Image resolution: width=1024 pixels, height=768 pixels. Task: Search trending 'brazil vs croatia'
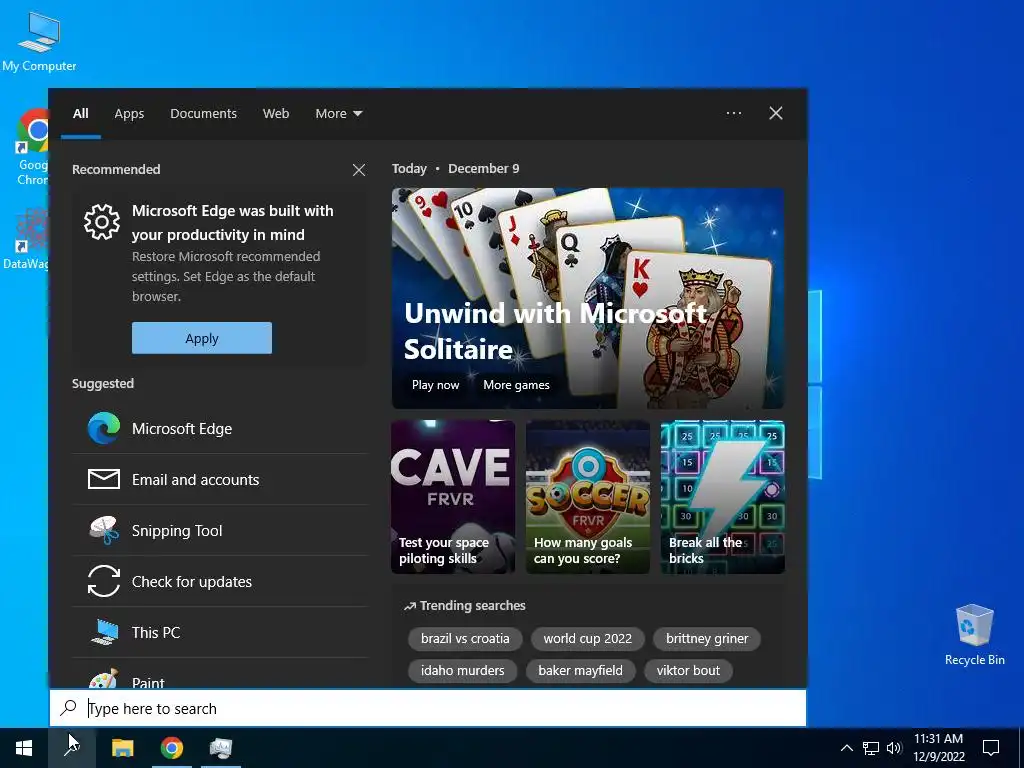pos(465,638)
